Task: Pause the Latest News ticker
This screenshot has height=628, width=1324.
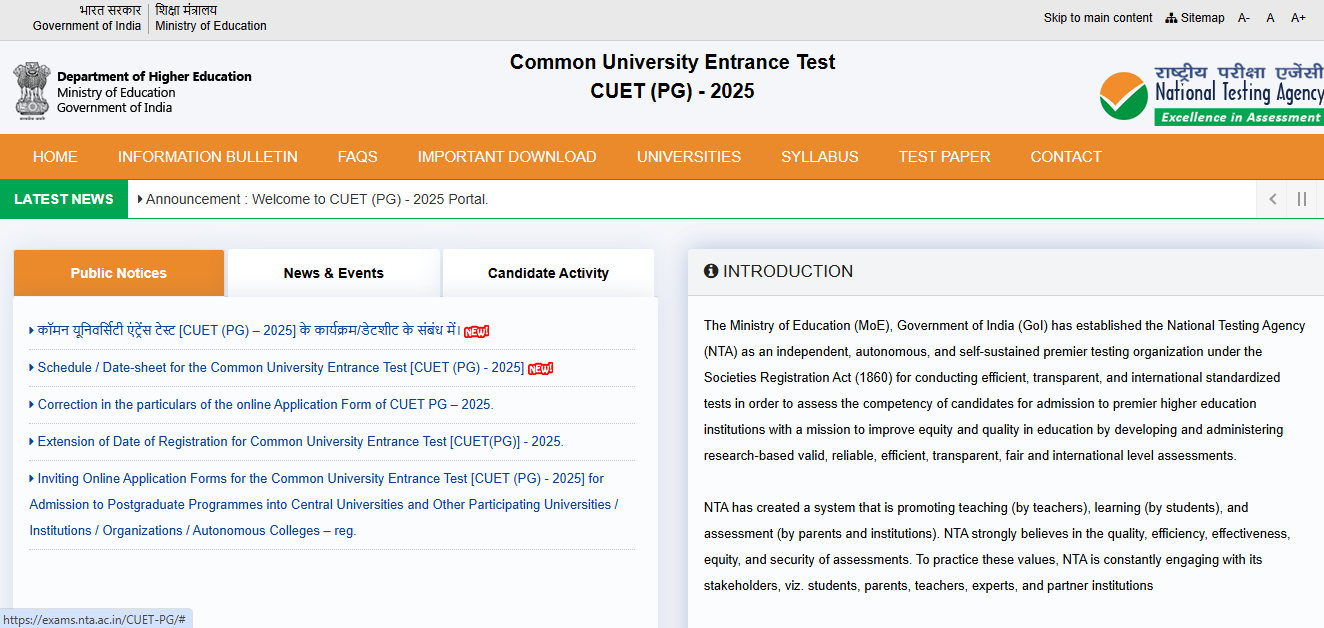Action: (x=1302, y=199)
